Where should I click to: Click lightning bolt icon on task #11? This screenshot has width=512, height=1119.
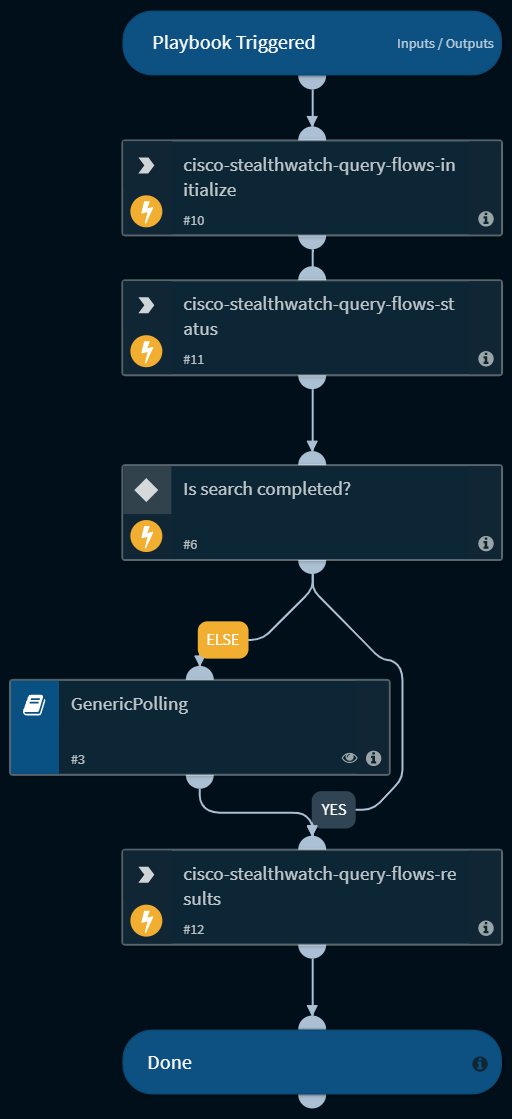tap(146, 352)
